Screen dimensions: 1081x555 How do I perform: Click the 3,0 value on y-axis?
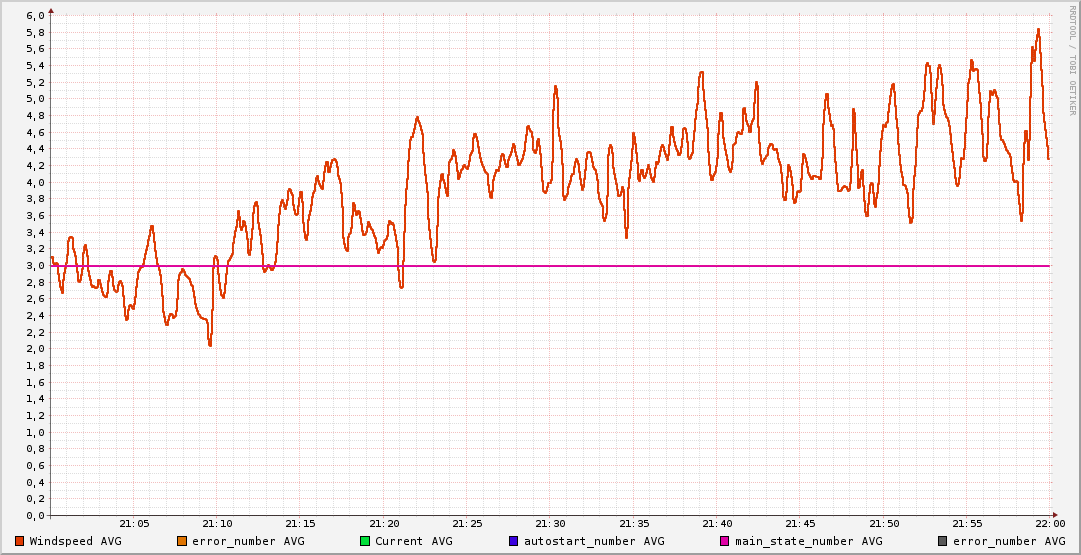tap(35, 266)
